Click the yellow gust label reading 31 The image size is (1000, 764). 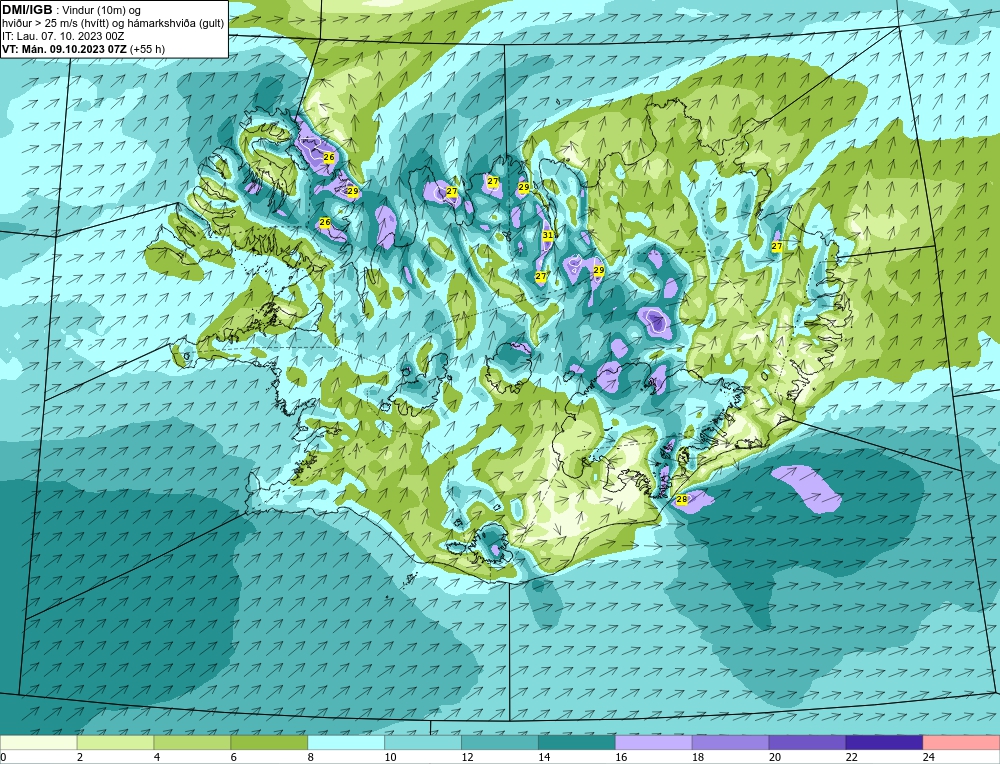click(x=548, y=235)
